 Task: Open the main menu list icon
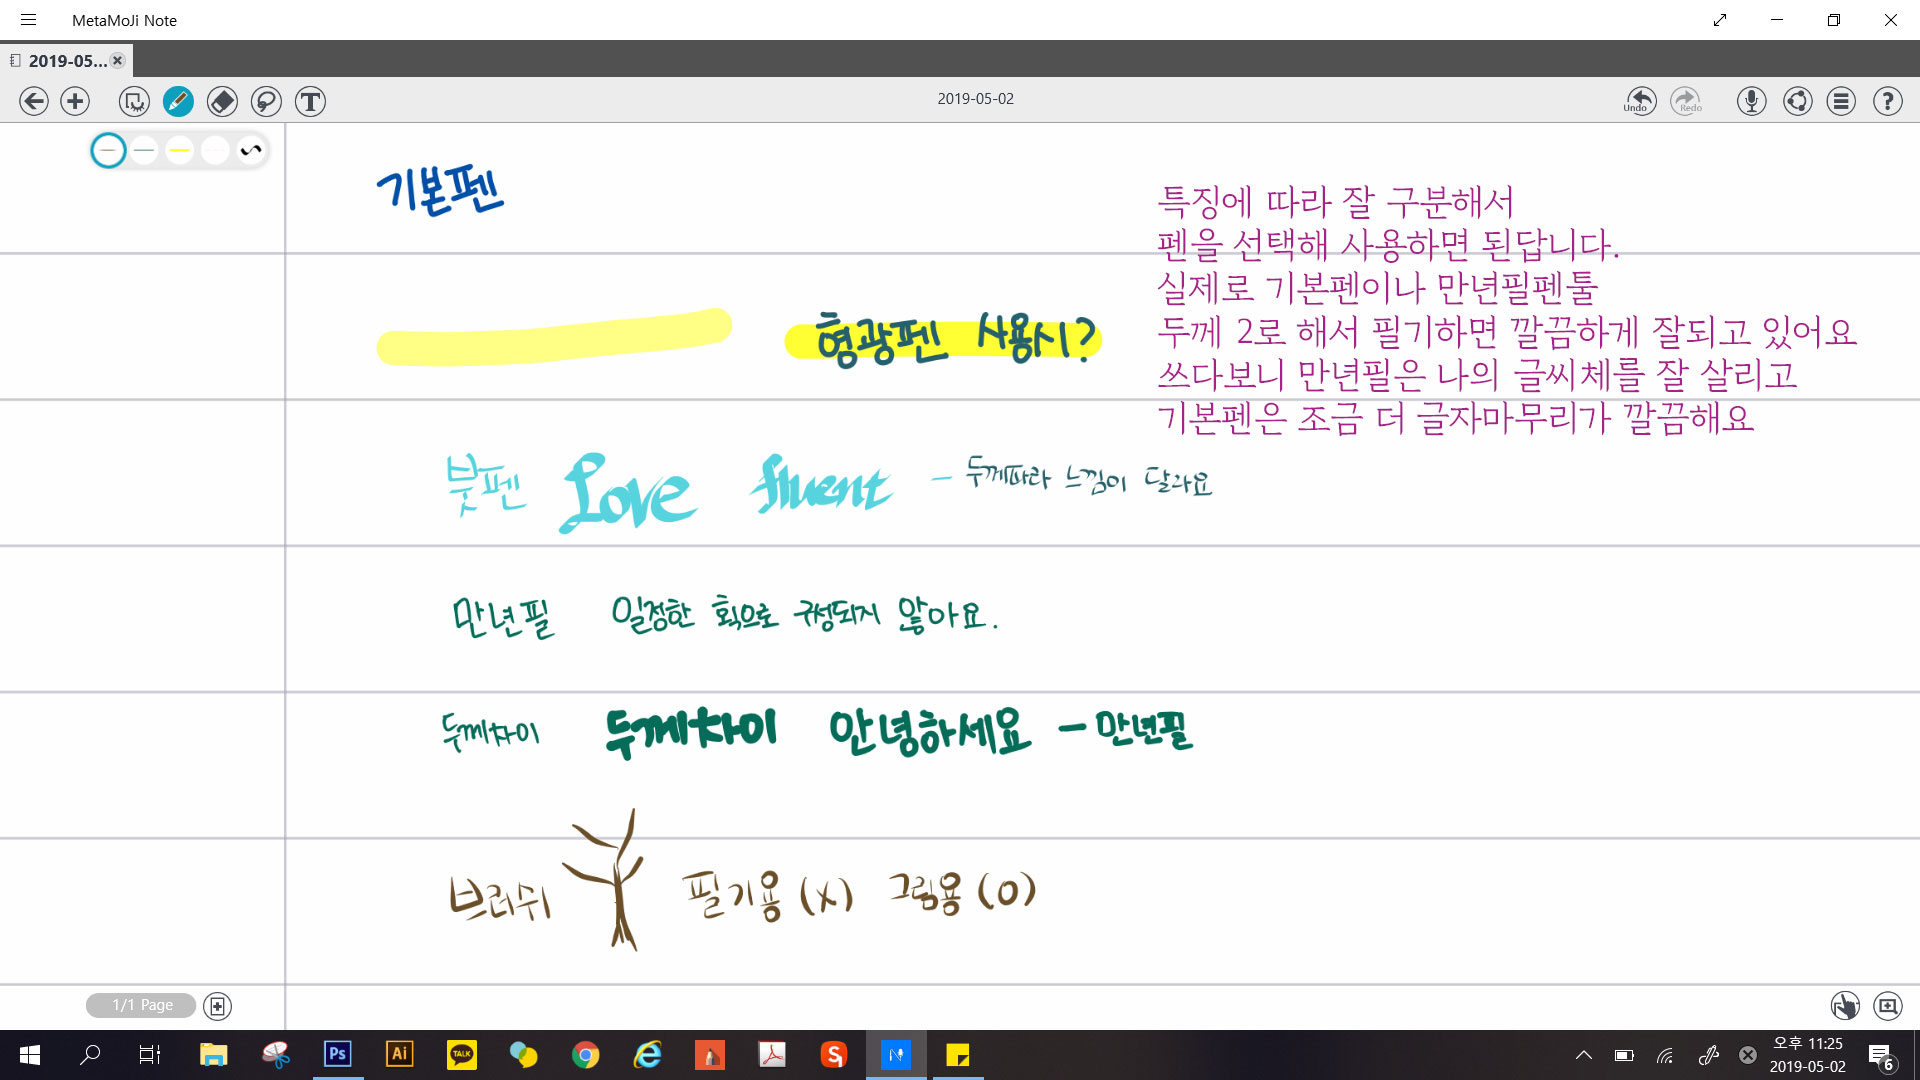click(1841, 101)
